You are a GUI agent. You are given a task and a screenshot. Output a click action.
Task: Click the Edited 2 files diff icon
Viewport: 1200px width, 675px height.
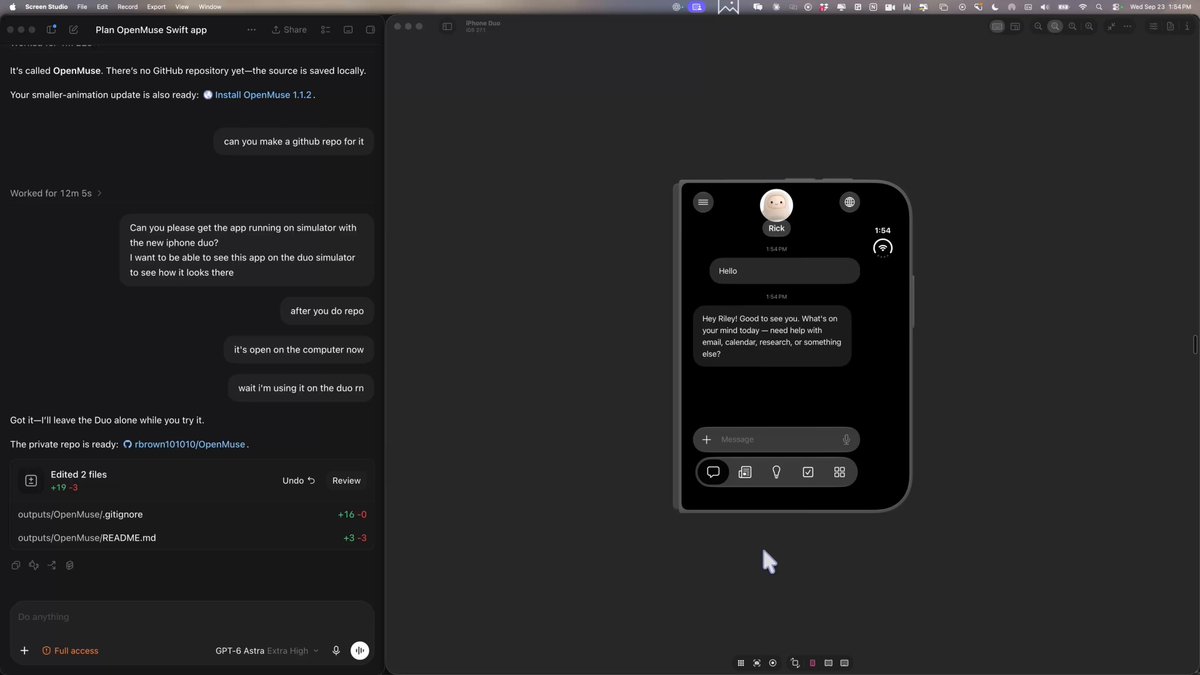(x=31, y=481)
